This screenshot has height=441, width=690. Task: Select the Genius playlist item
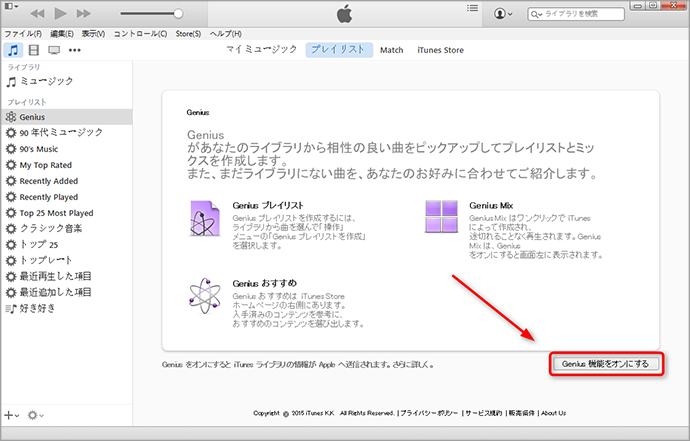[x=66, y=117]
